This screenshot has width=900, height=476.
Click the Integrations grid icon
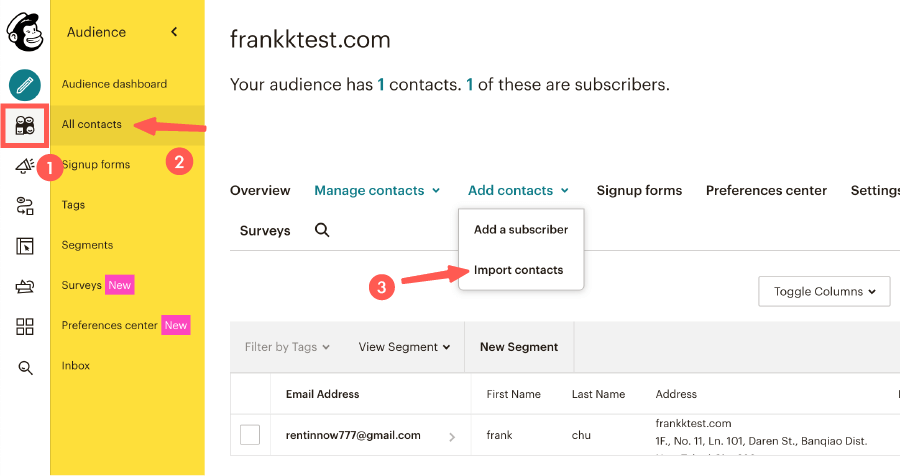[25, 326]
